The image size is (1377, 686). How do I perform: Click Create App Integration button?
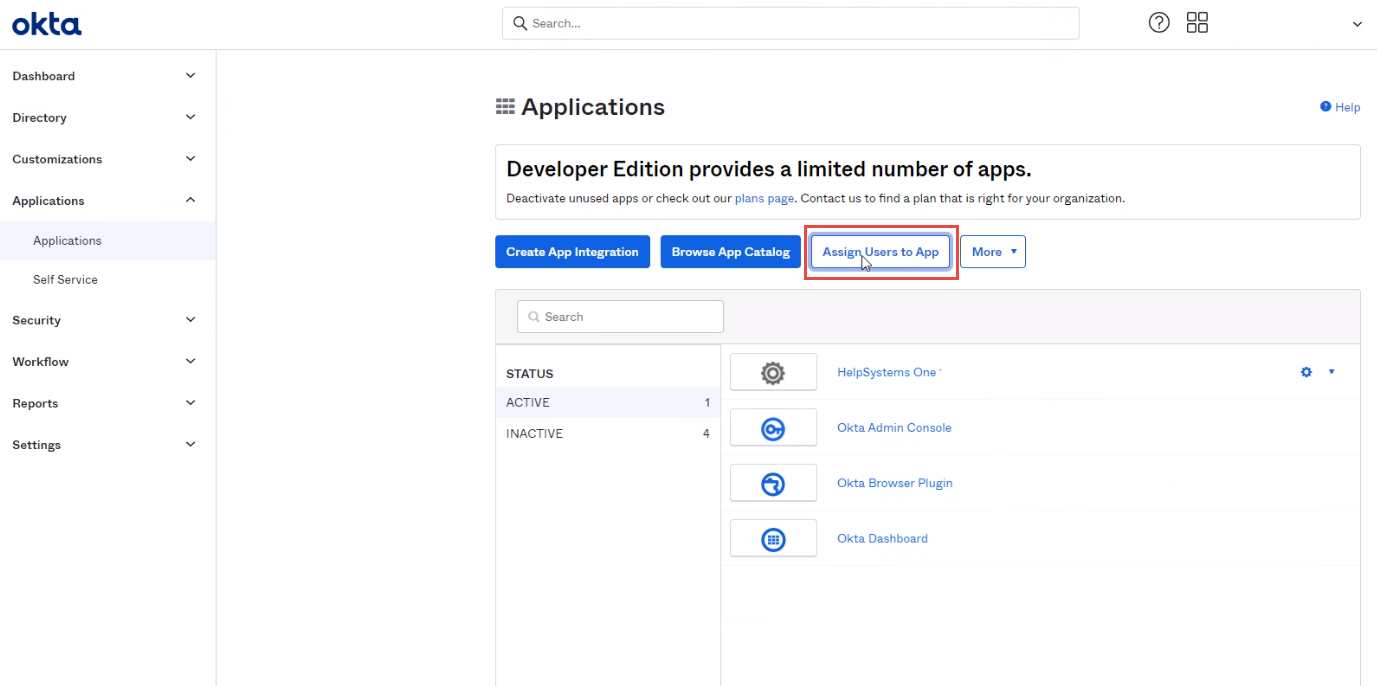point(572,252)
